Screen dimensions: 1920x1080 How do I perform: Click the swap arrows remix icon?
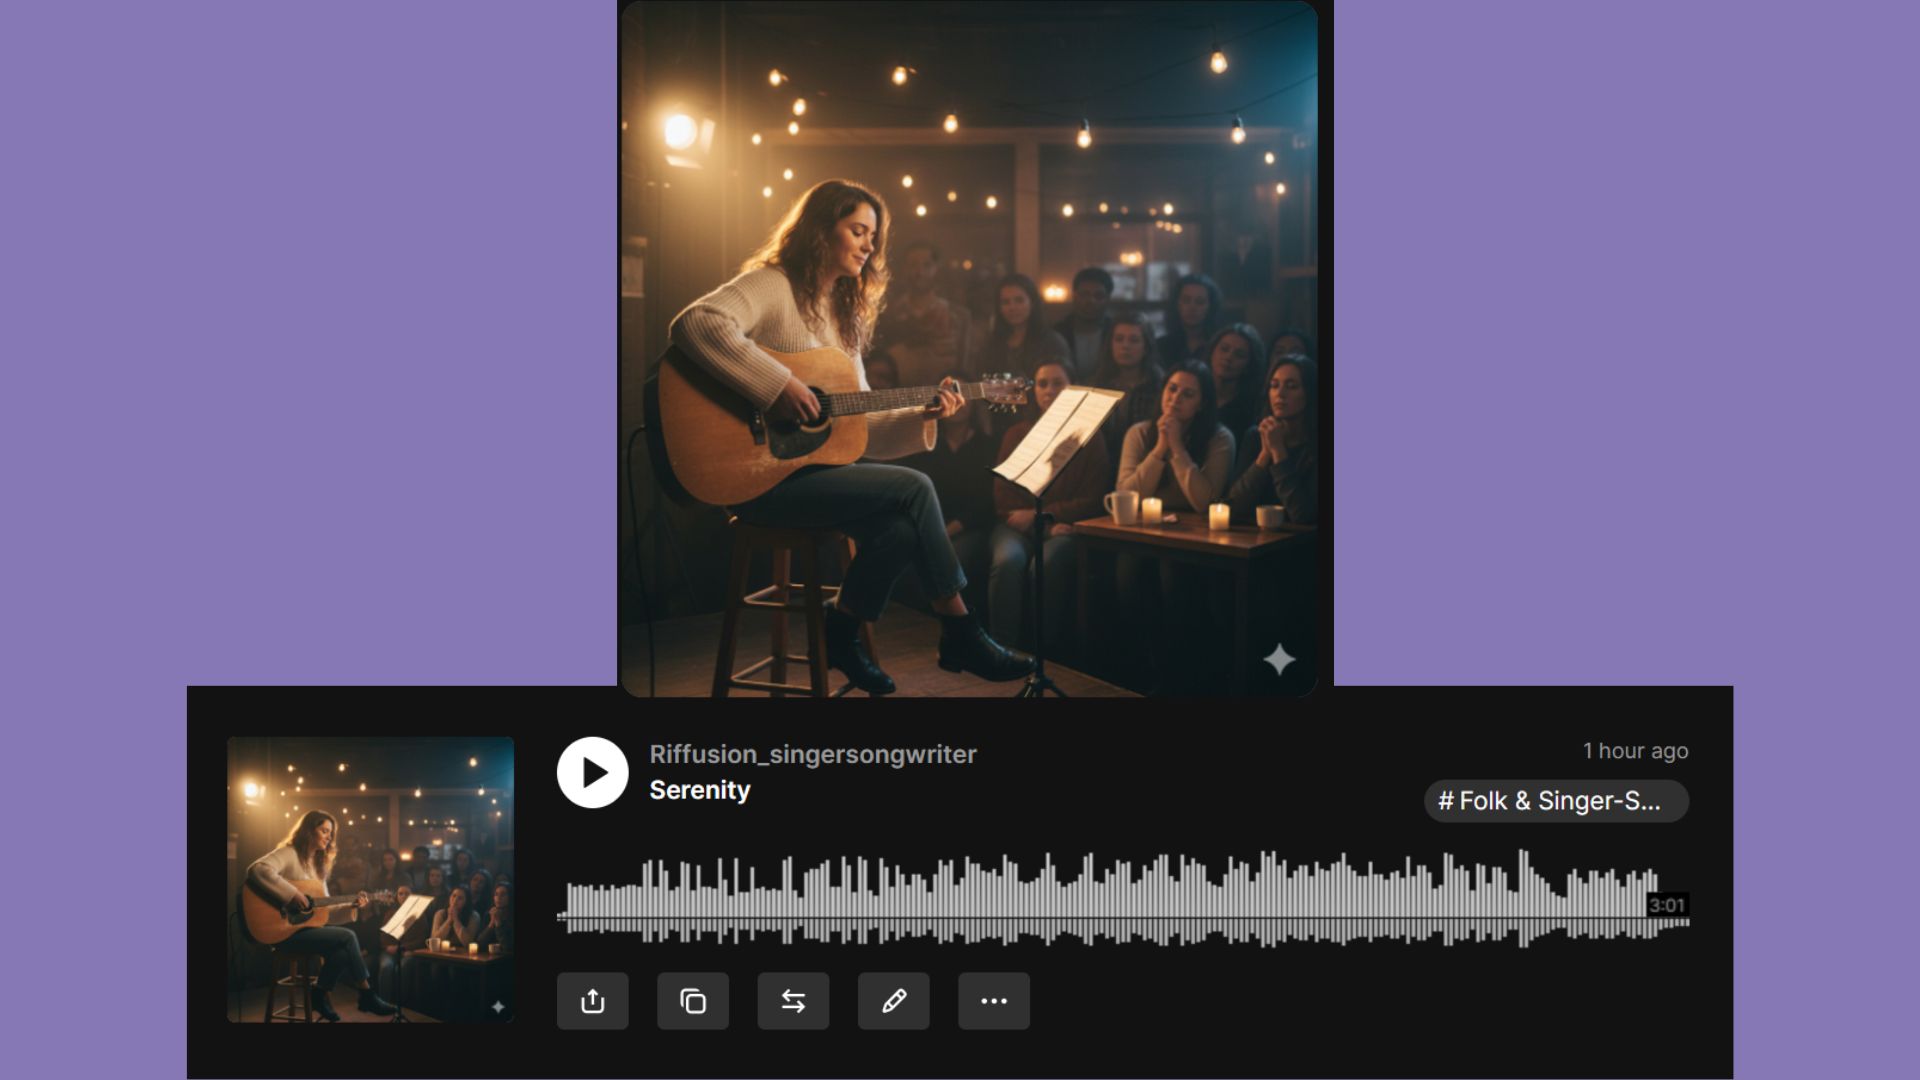tap(793, 1001)
